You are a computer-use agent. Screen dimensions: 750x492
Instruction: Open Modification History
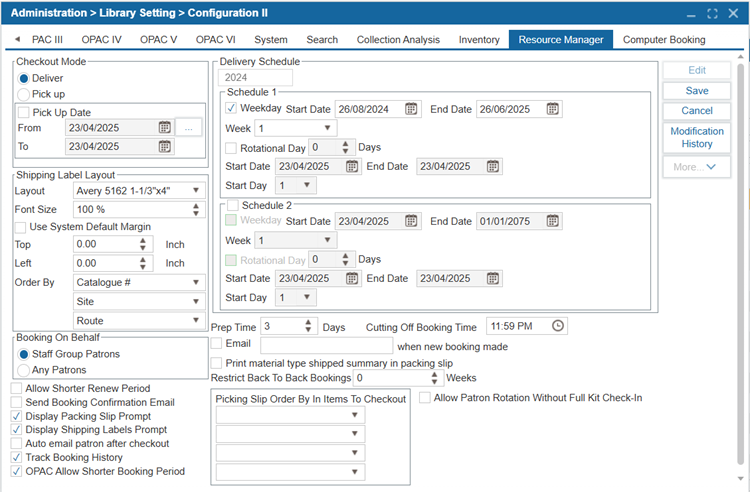tap(696, 138)
